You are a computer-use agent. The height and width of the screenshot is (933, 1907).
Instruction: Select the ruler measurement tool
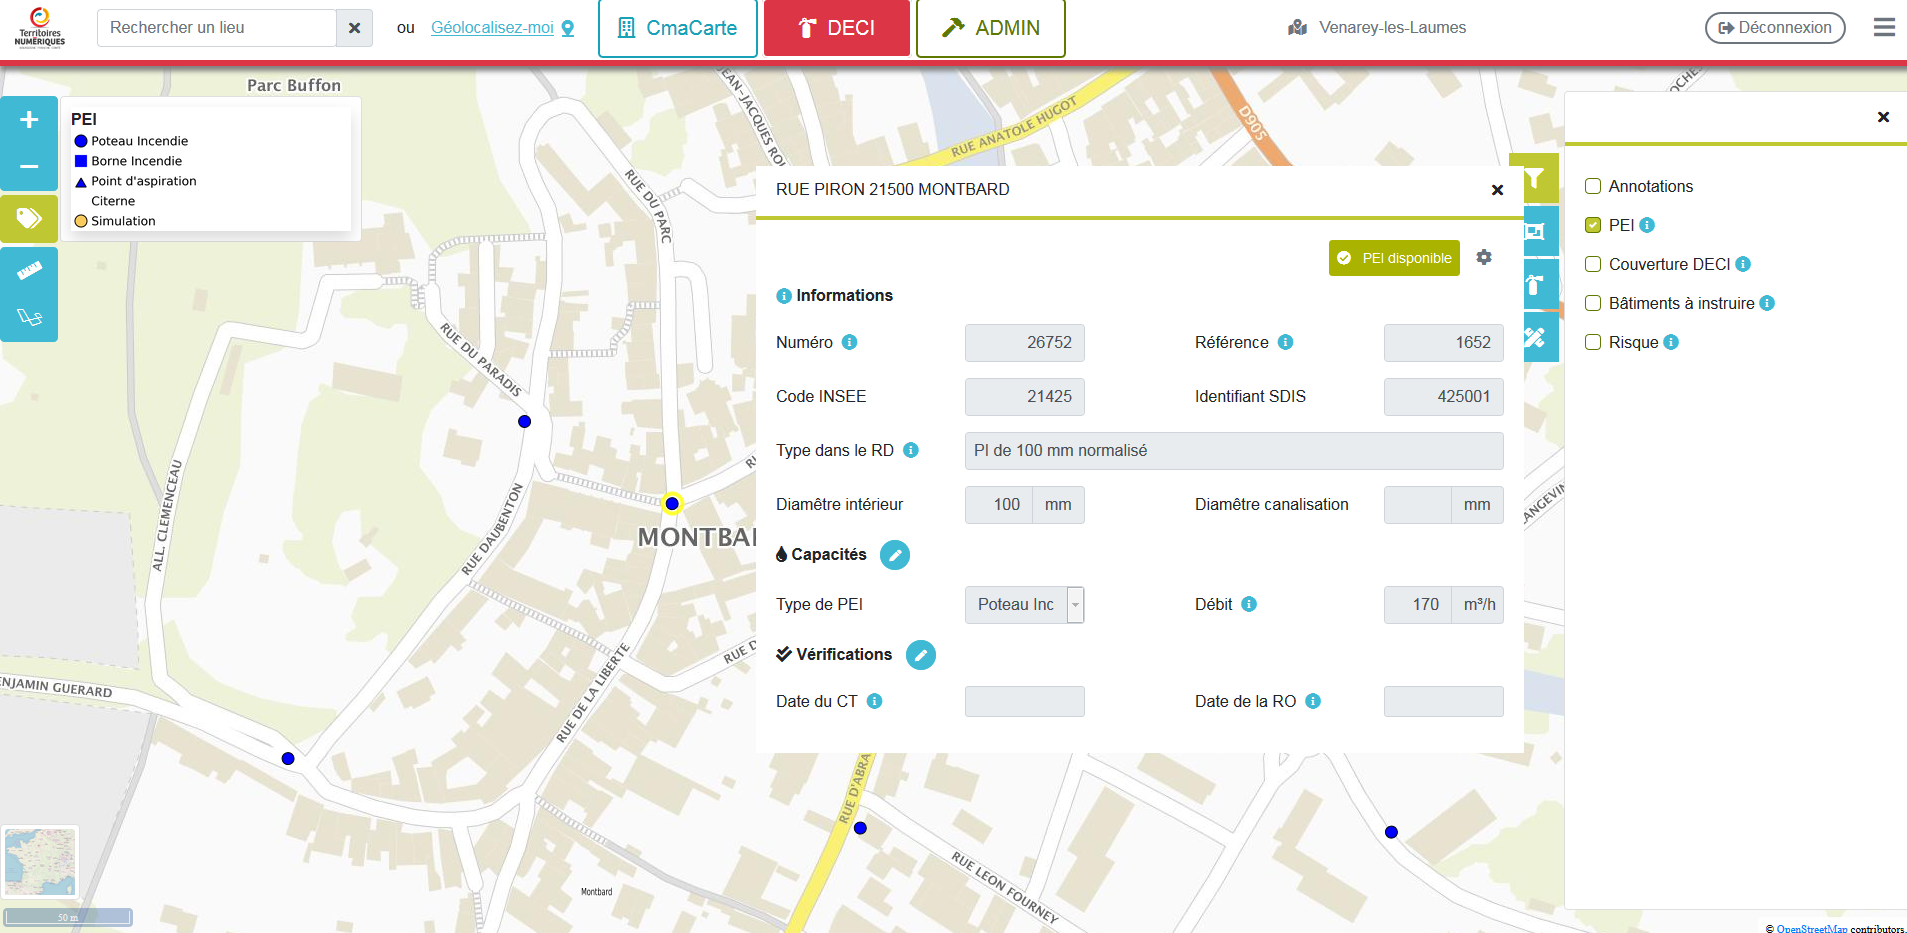coord(29,270)
